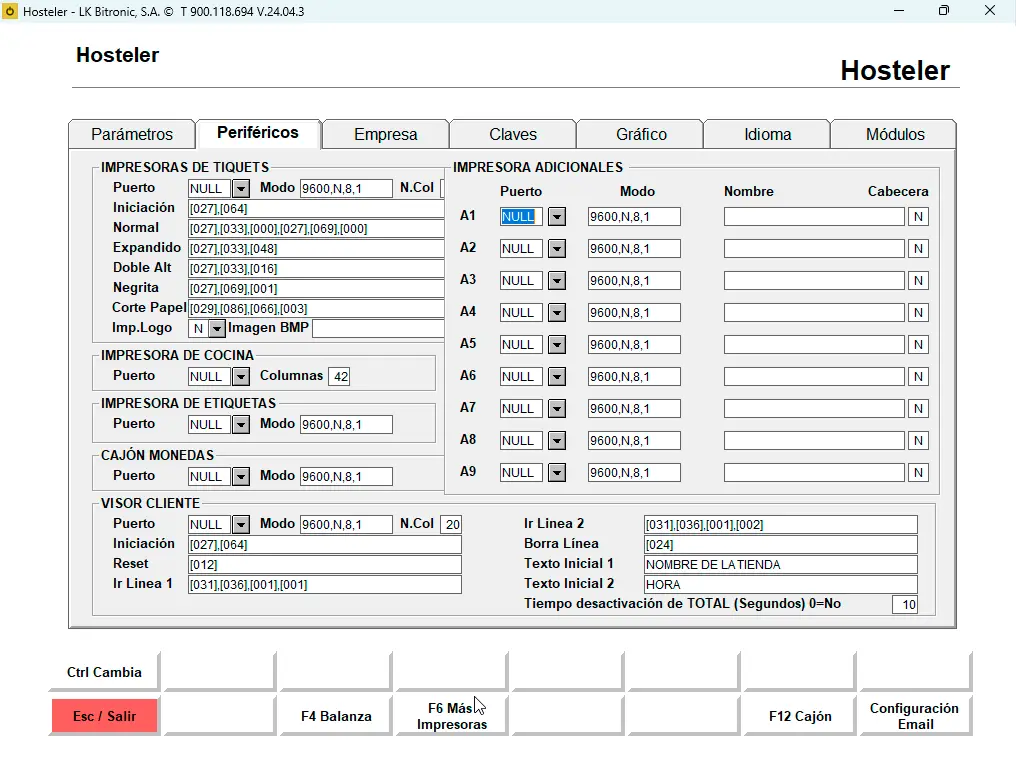1016x783 pixels.
Task: Focus the Cajón Monedas Modo field
Action: 346,476
